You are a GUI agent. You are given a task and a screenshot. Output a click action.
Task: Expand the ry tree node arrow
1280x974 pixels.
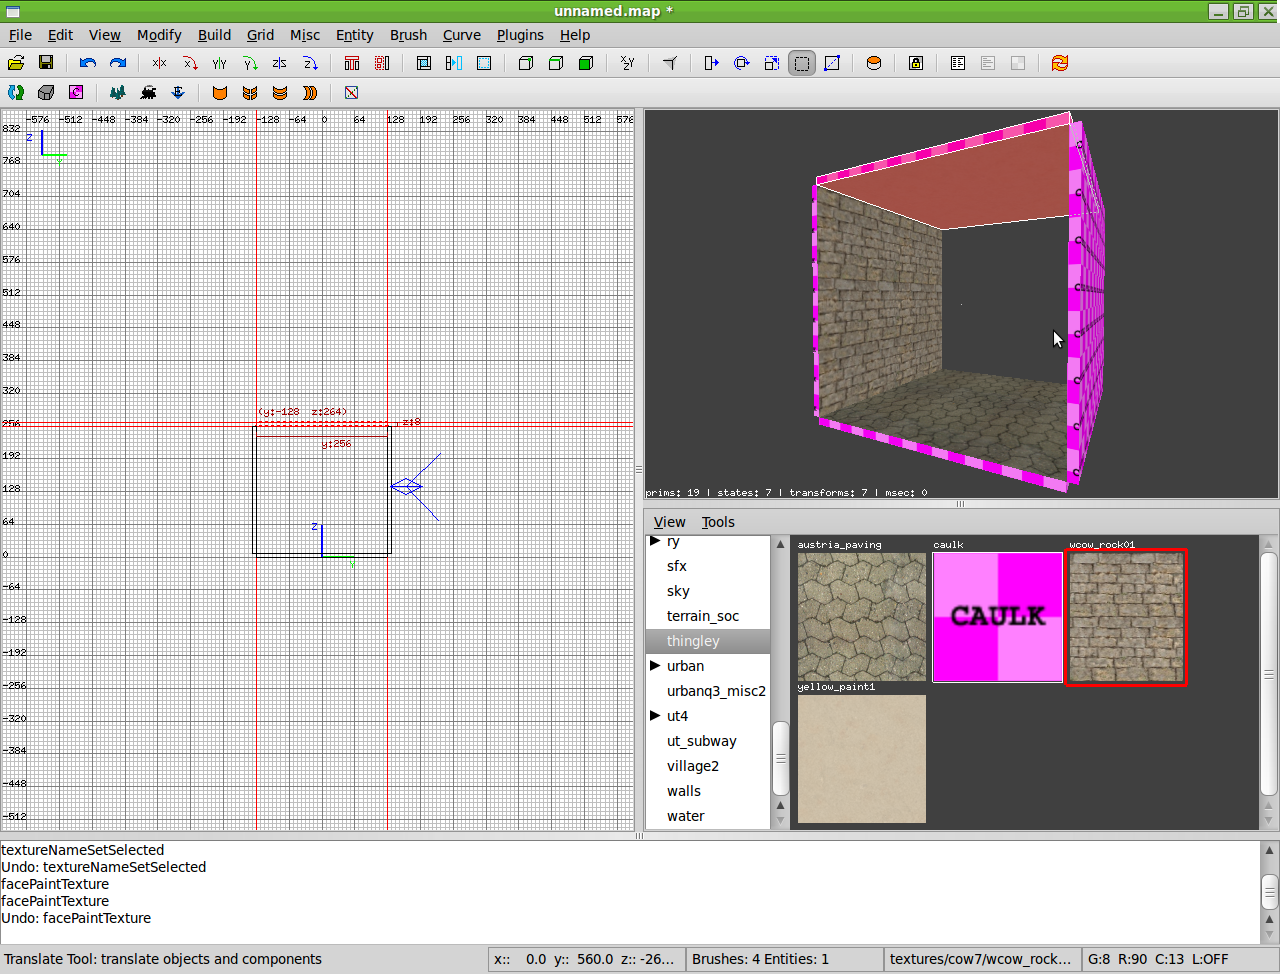(655, 541)
